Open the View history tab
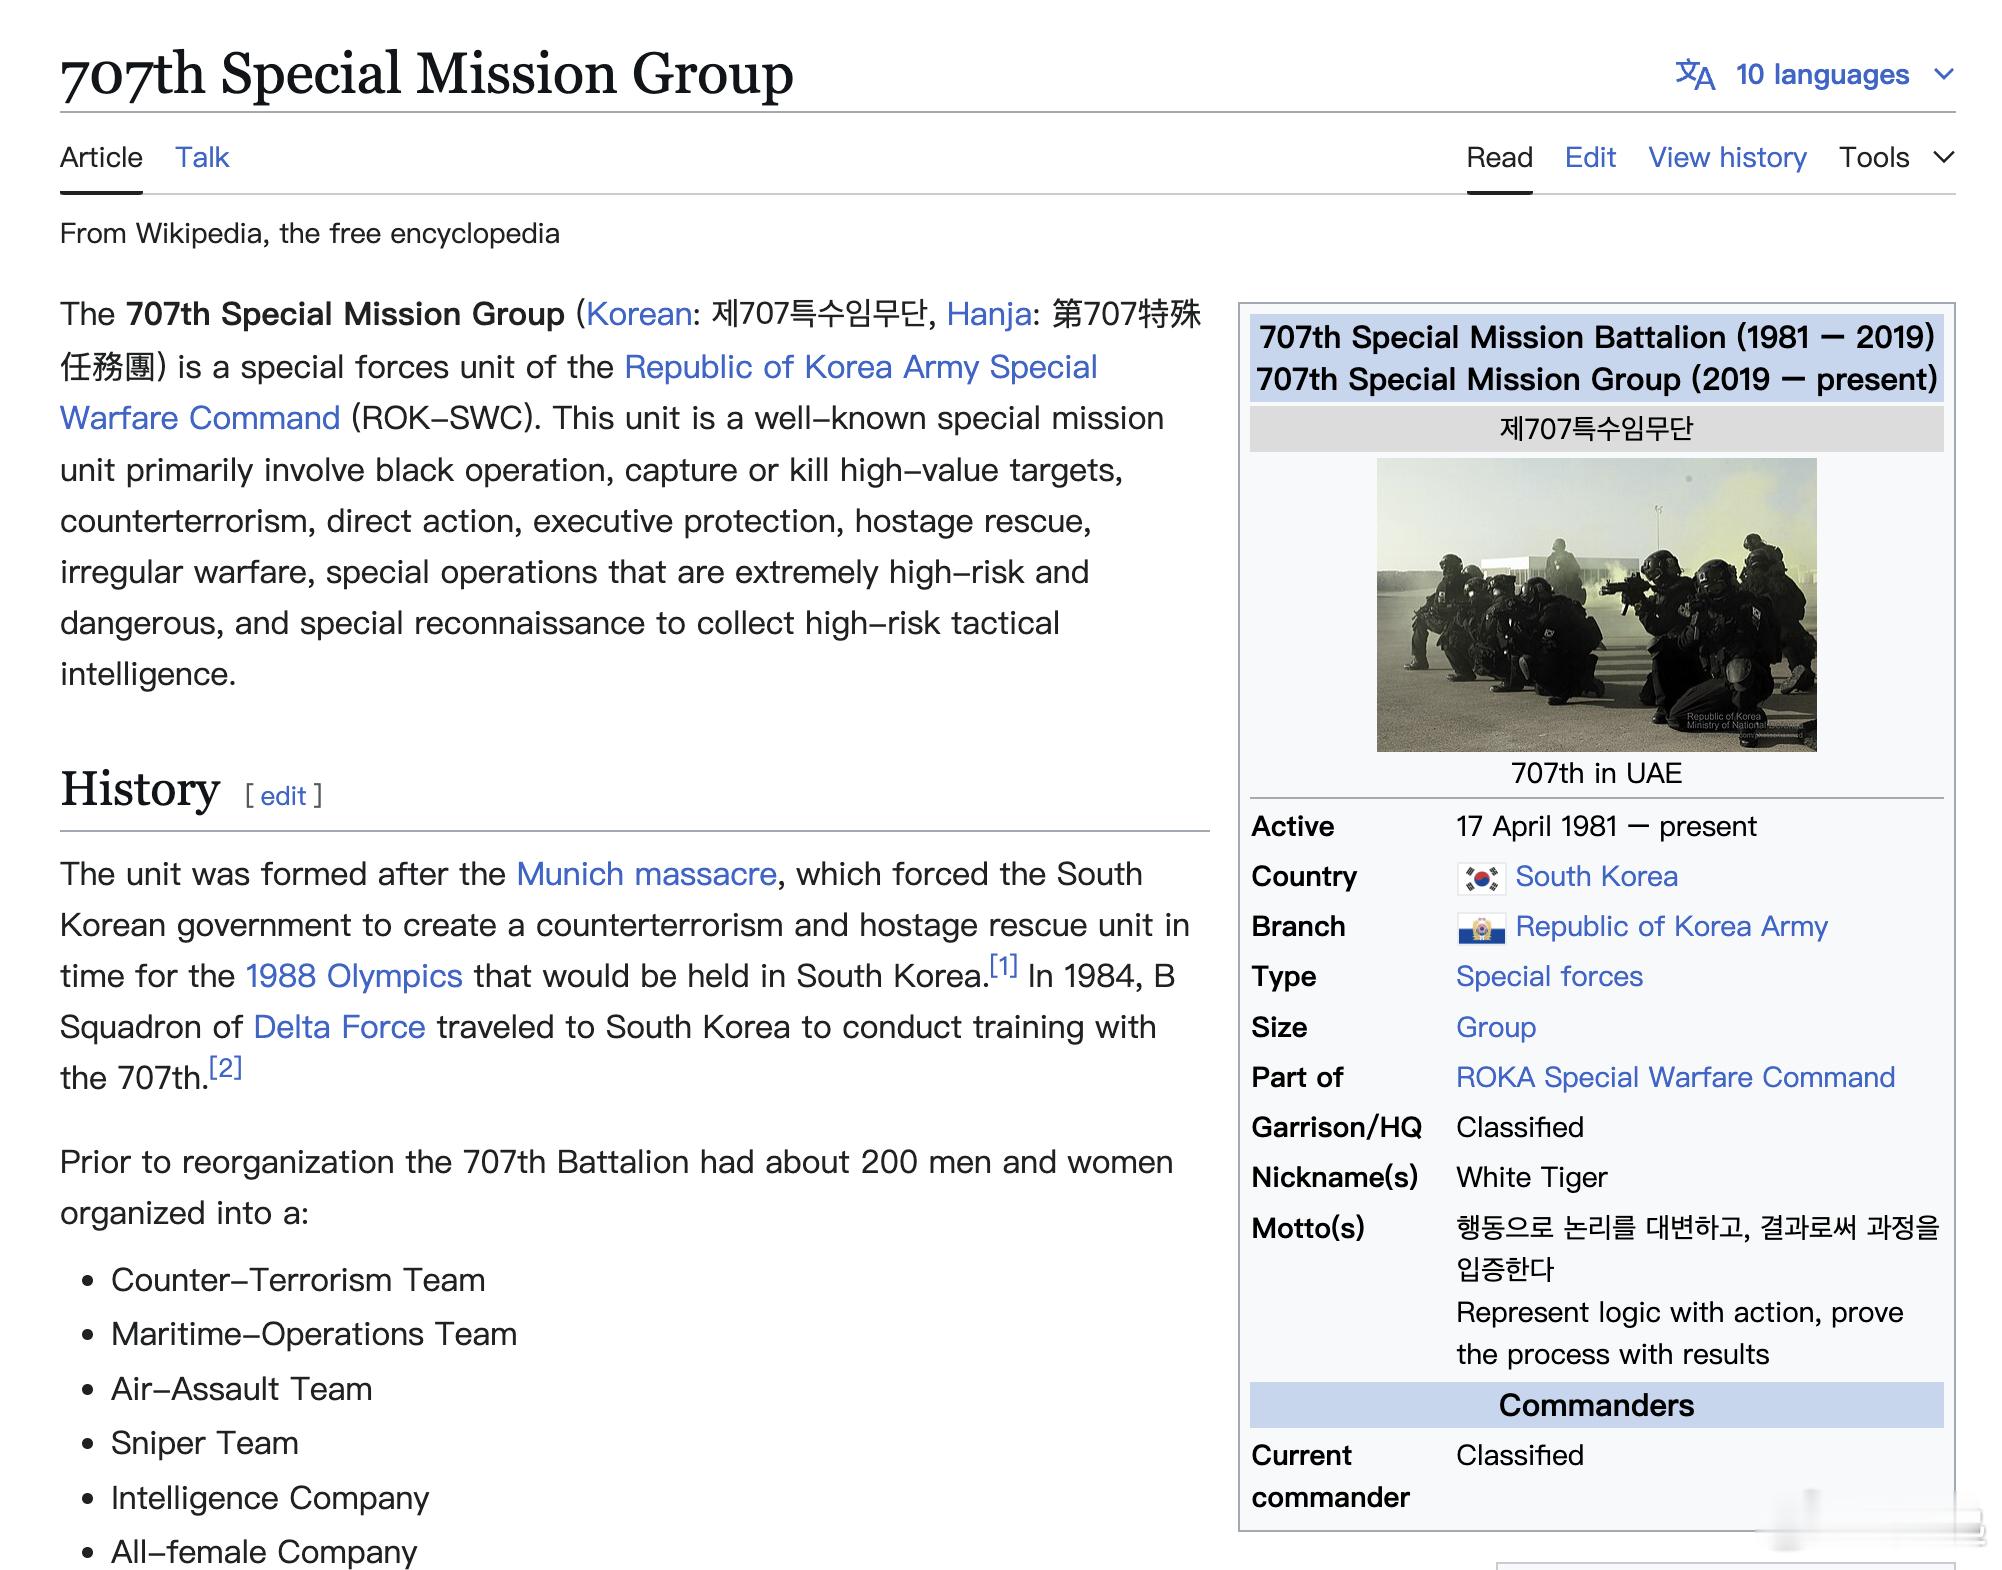The image size is (2002, 1570). click(x=1727, y=158)
